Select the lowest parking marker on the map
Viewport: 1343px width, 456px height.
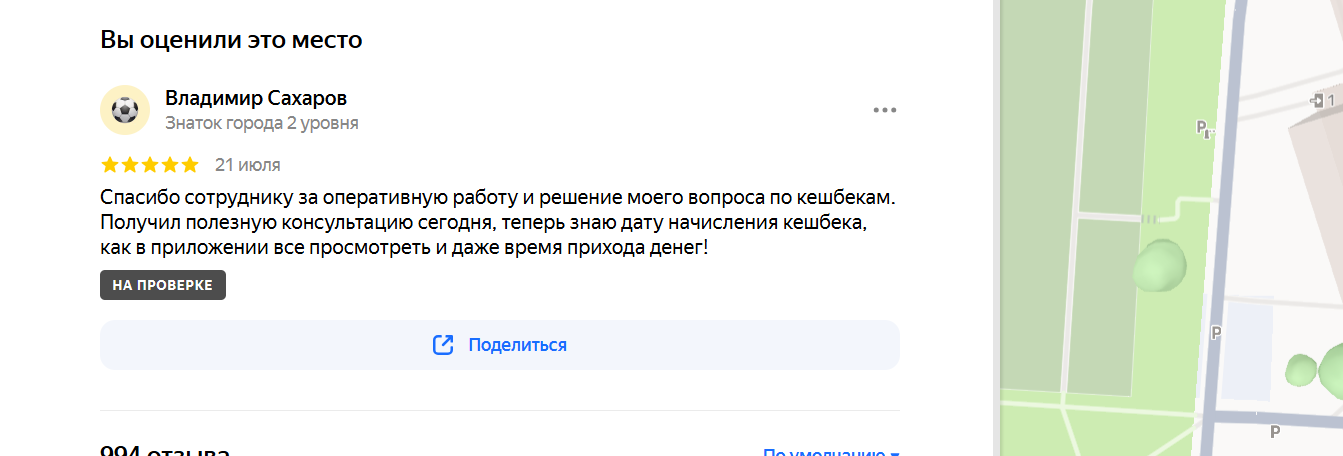(1274, 432)
